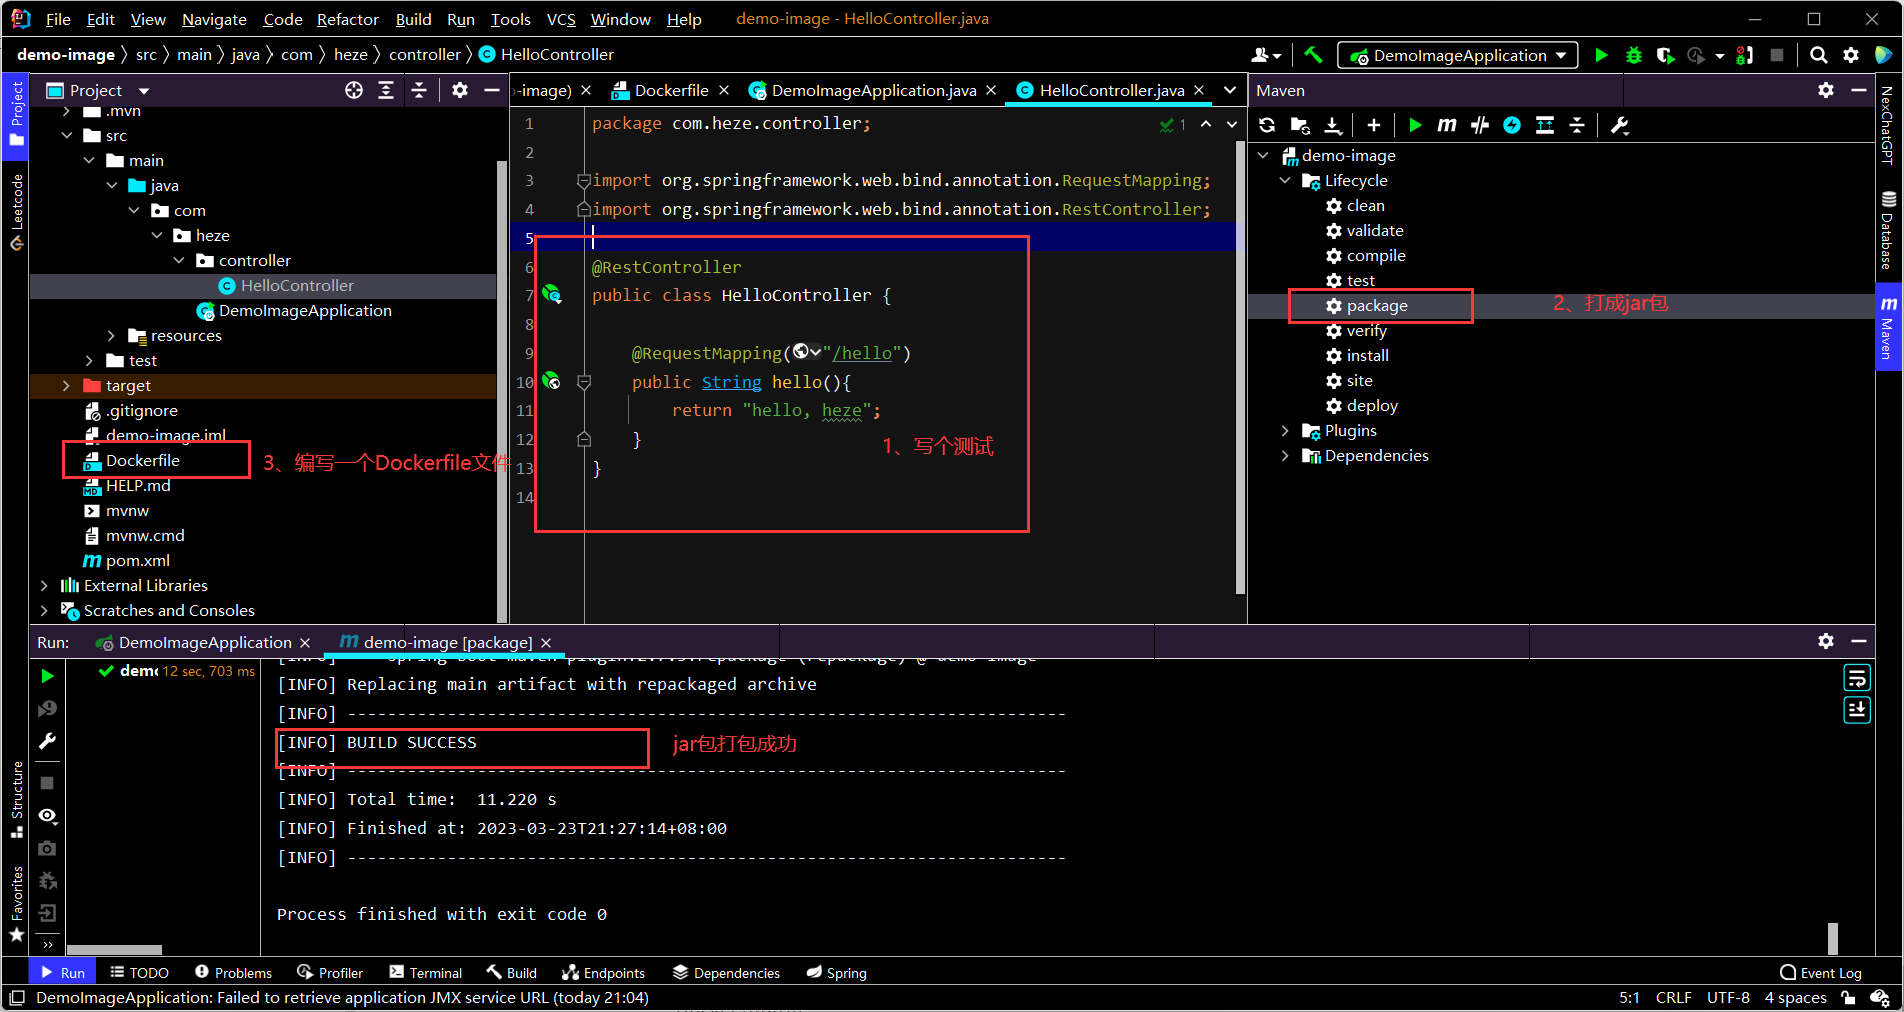This screenshot has width=1904, height=1012.
Task: Toggle Skip Tests mode lightning icon
Action: [1512, 125]
